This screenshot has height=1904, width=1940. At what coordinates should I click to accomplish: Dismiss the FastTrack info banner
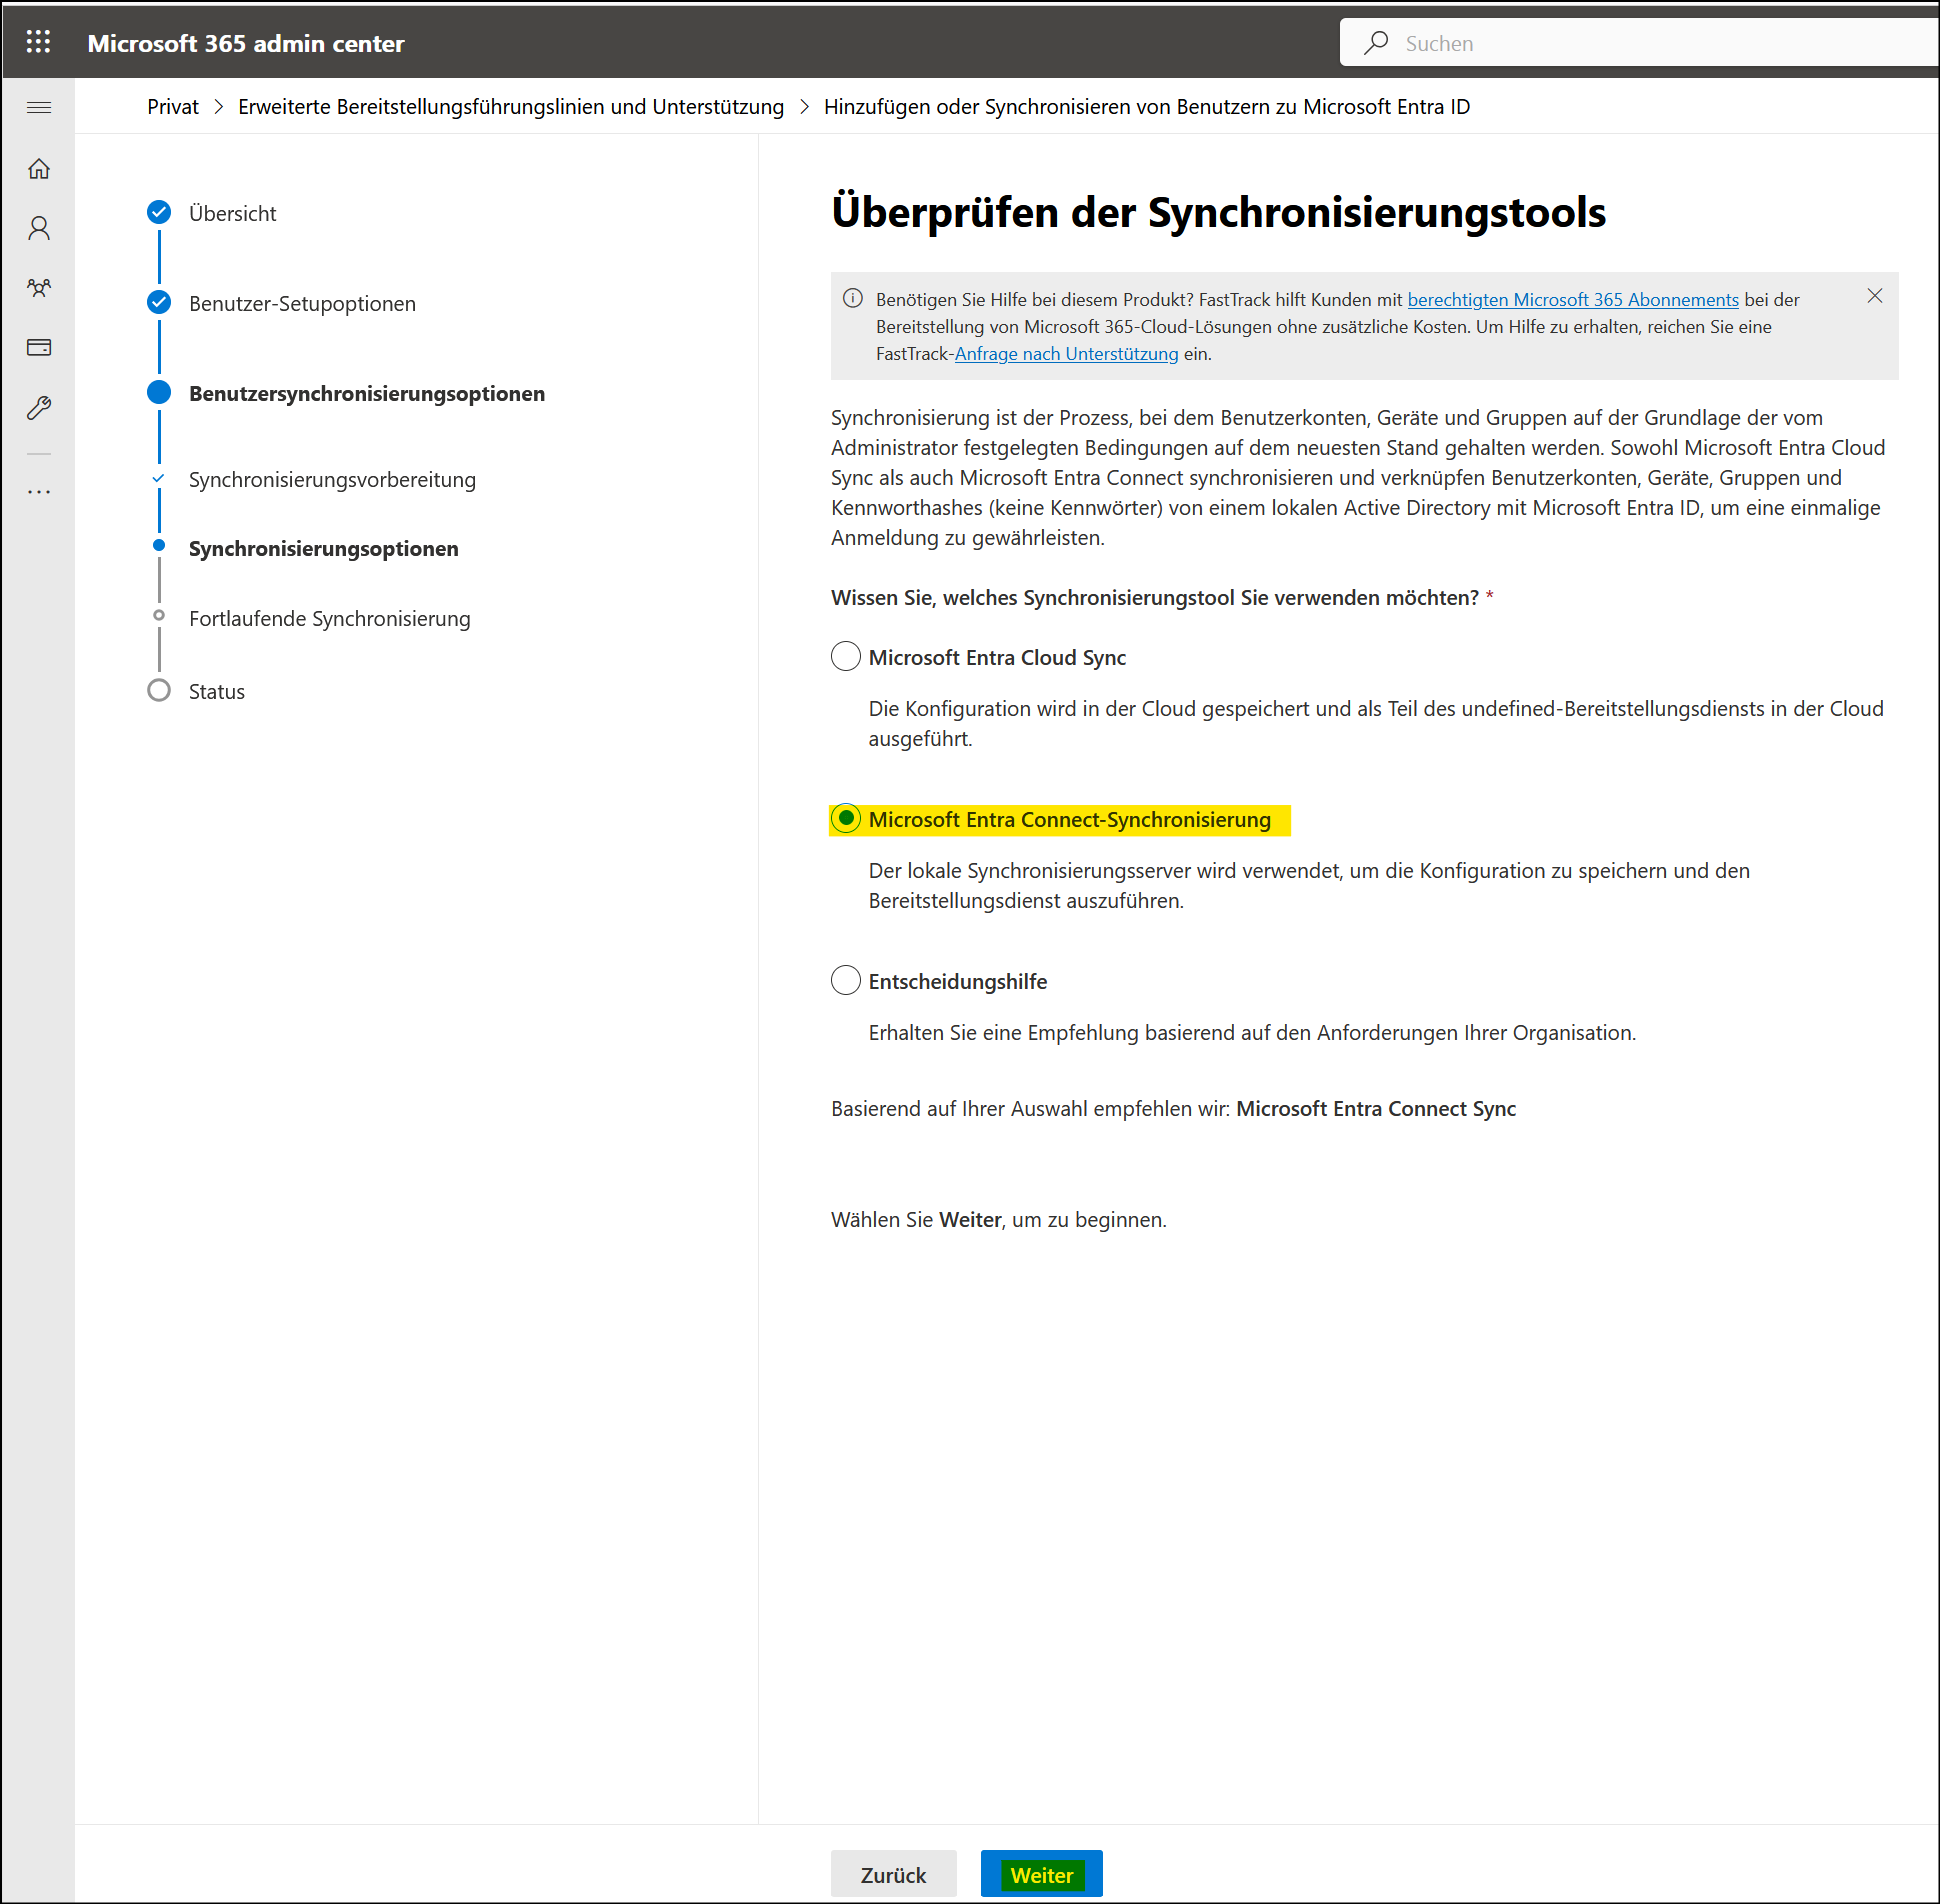[x=1875, y=296]
